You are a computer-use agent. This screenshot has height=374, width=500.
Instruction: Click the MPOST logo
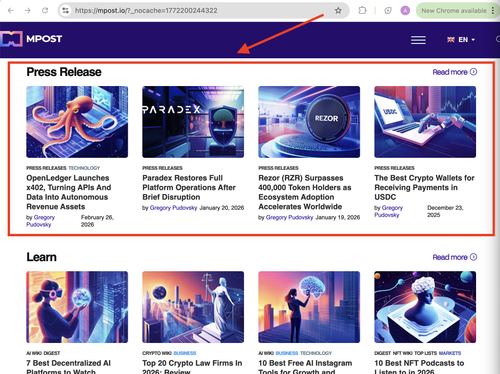(31, 39)
